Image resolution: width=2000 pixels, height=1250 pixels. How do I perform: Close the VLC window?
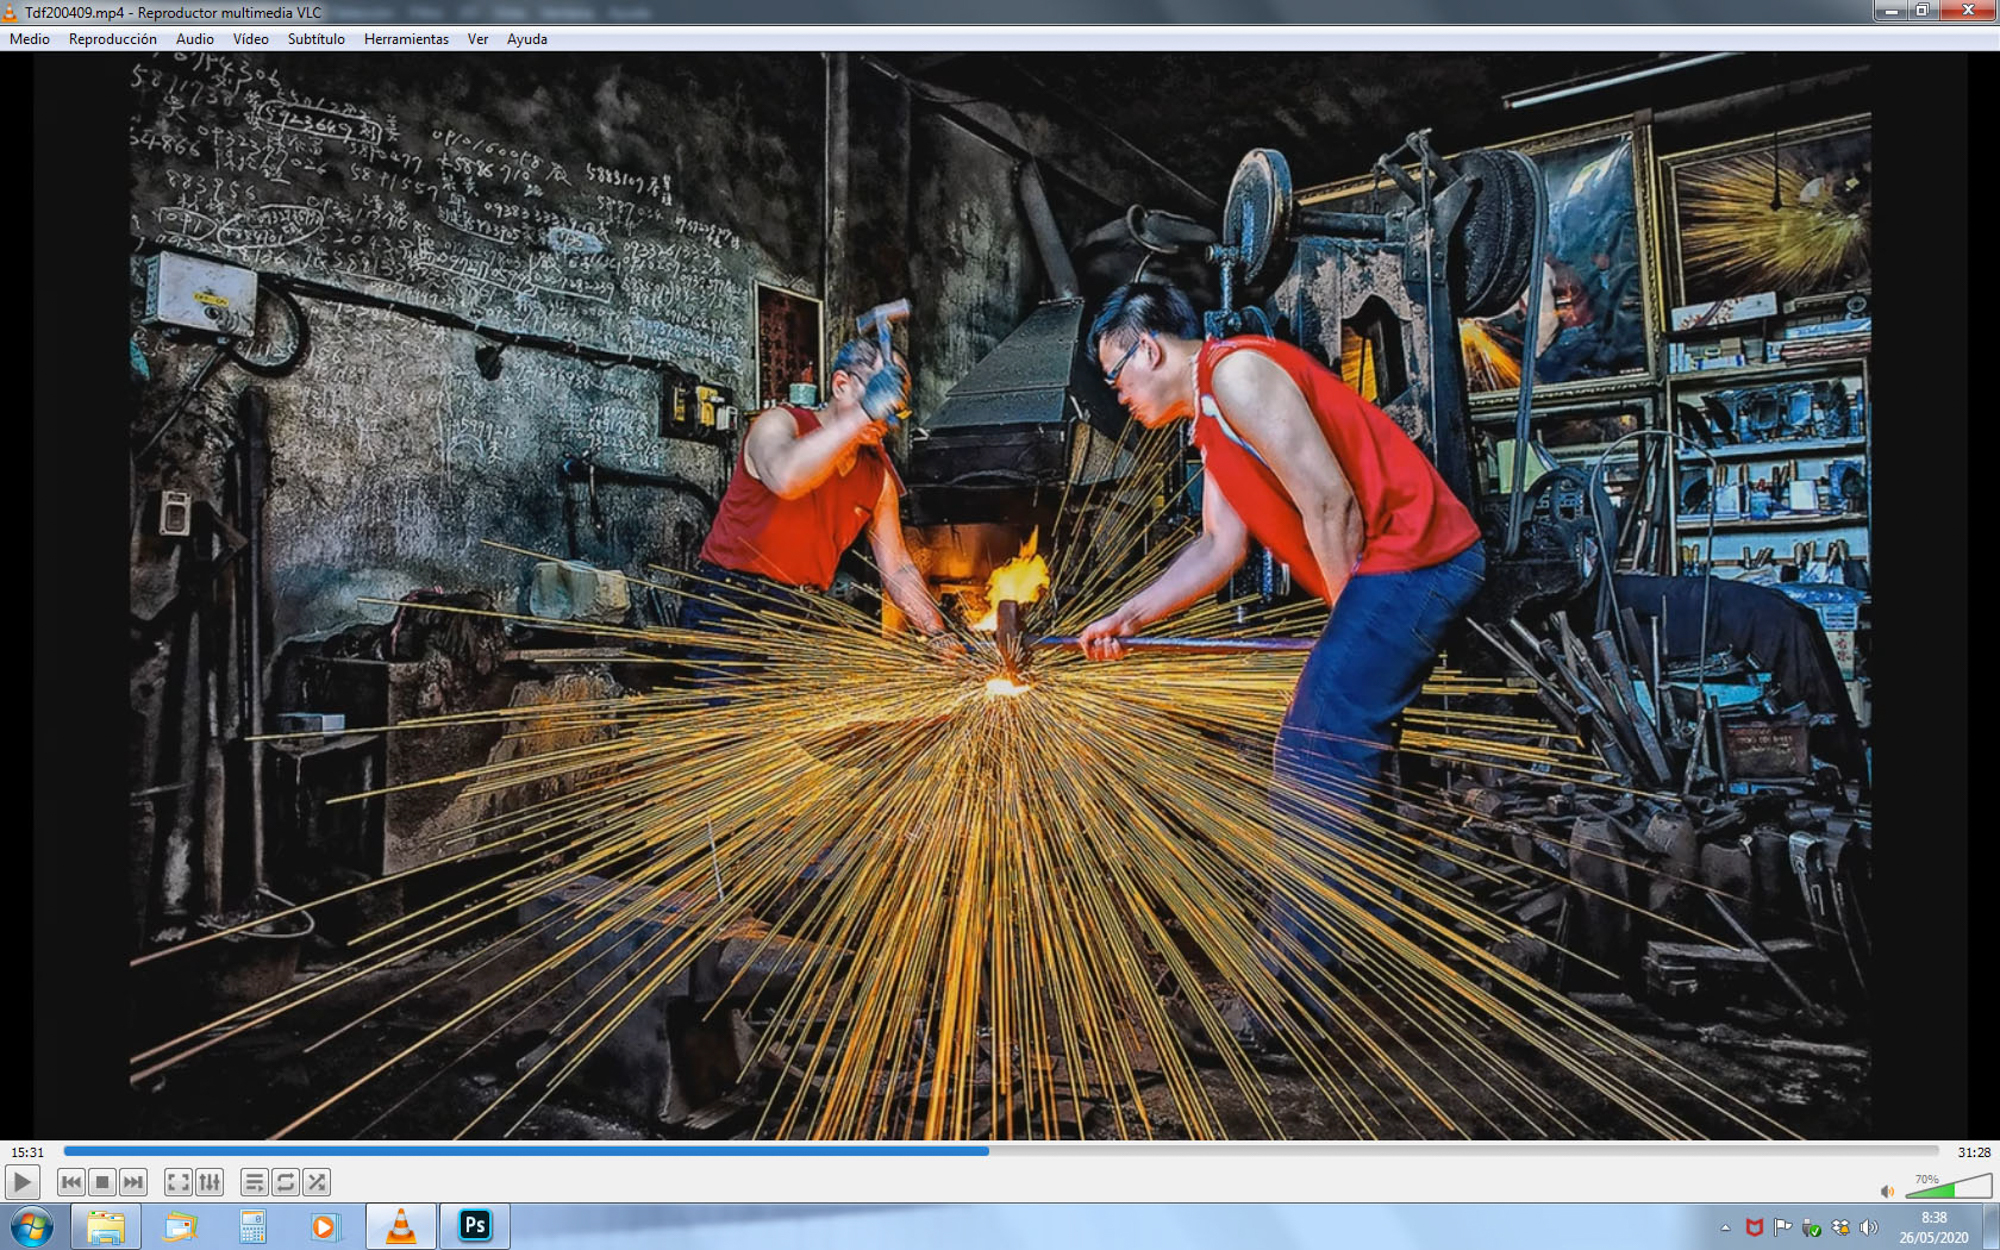[1968, 11]
